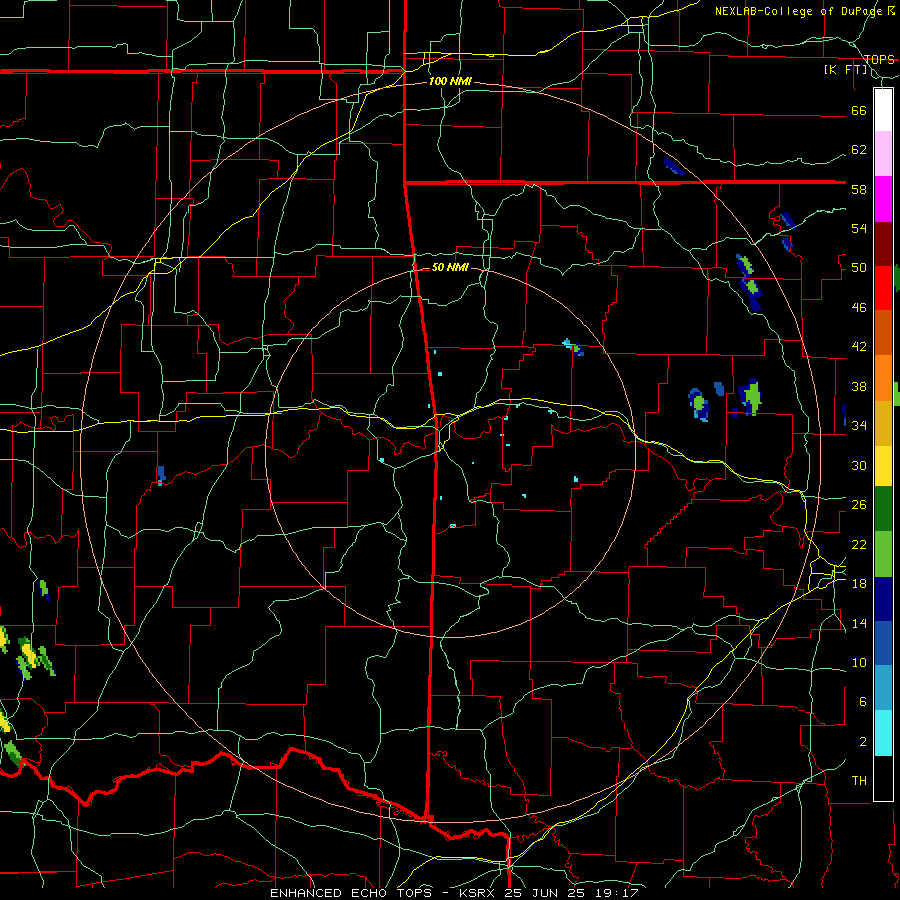Viewport: 900px width, 900px height.
Task: Click the legend value '50'
Action: pos(859,268)
